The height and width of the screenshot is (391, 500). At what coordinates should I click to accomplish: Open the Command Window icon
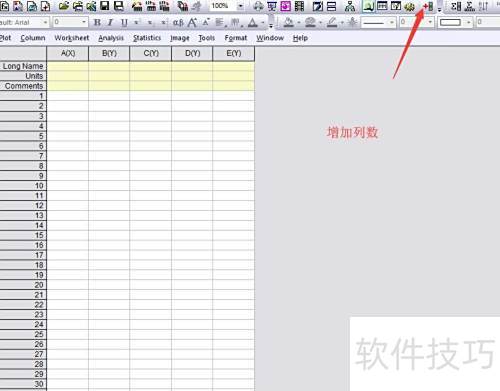(x=396, y=6)
